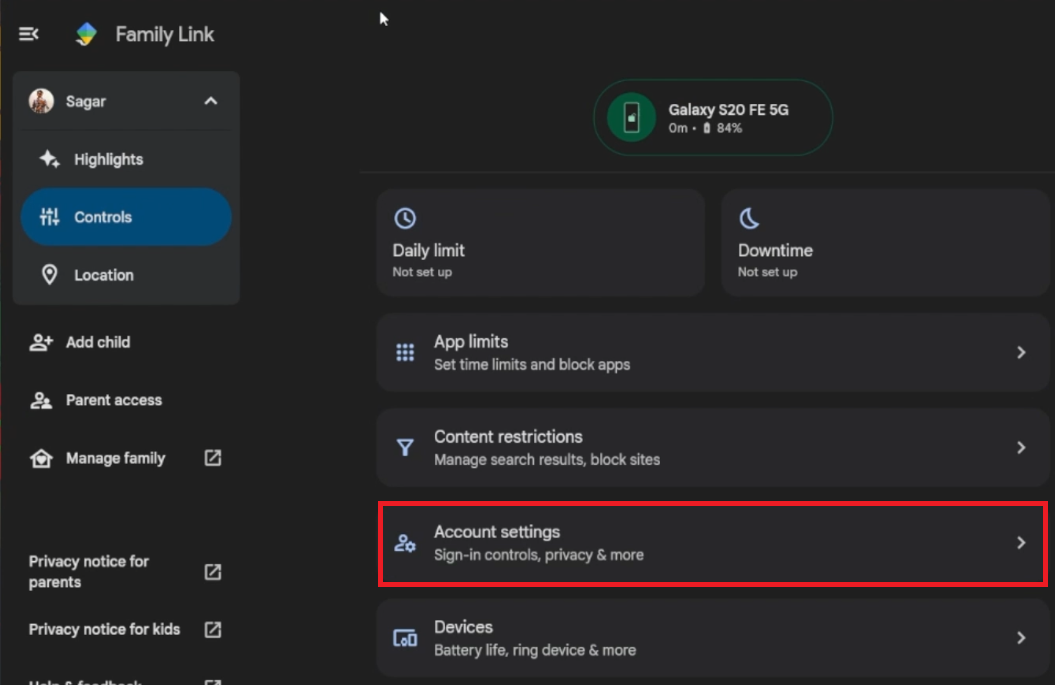Image resolution: width=1055 pixels, height=685 pixels.
Task: Click the Account settings person-gear icon
Action: pyautogui.click(x=405, y=543)
